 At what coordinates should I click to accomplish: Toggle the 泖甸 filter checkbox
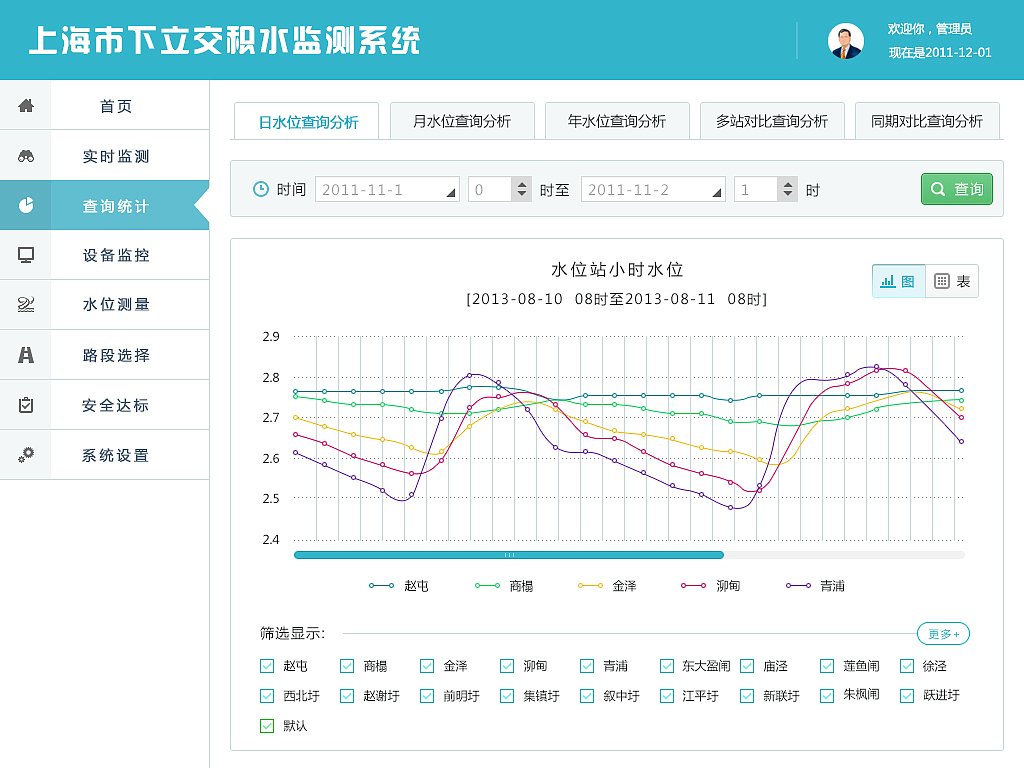point(507,665)
